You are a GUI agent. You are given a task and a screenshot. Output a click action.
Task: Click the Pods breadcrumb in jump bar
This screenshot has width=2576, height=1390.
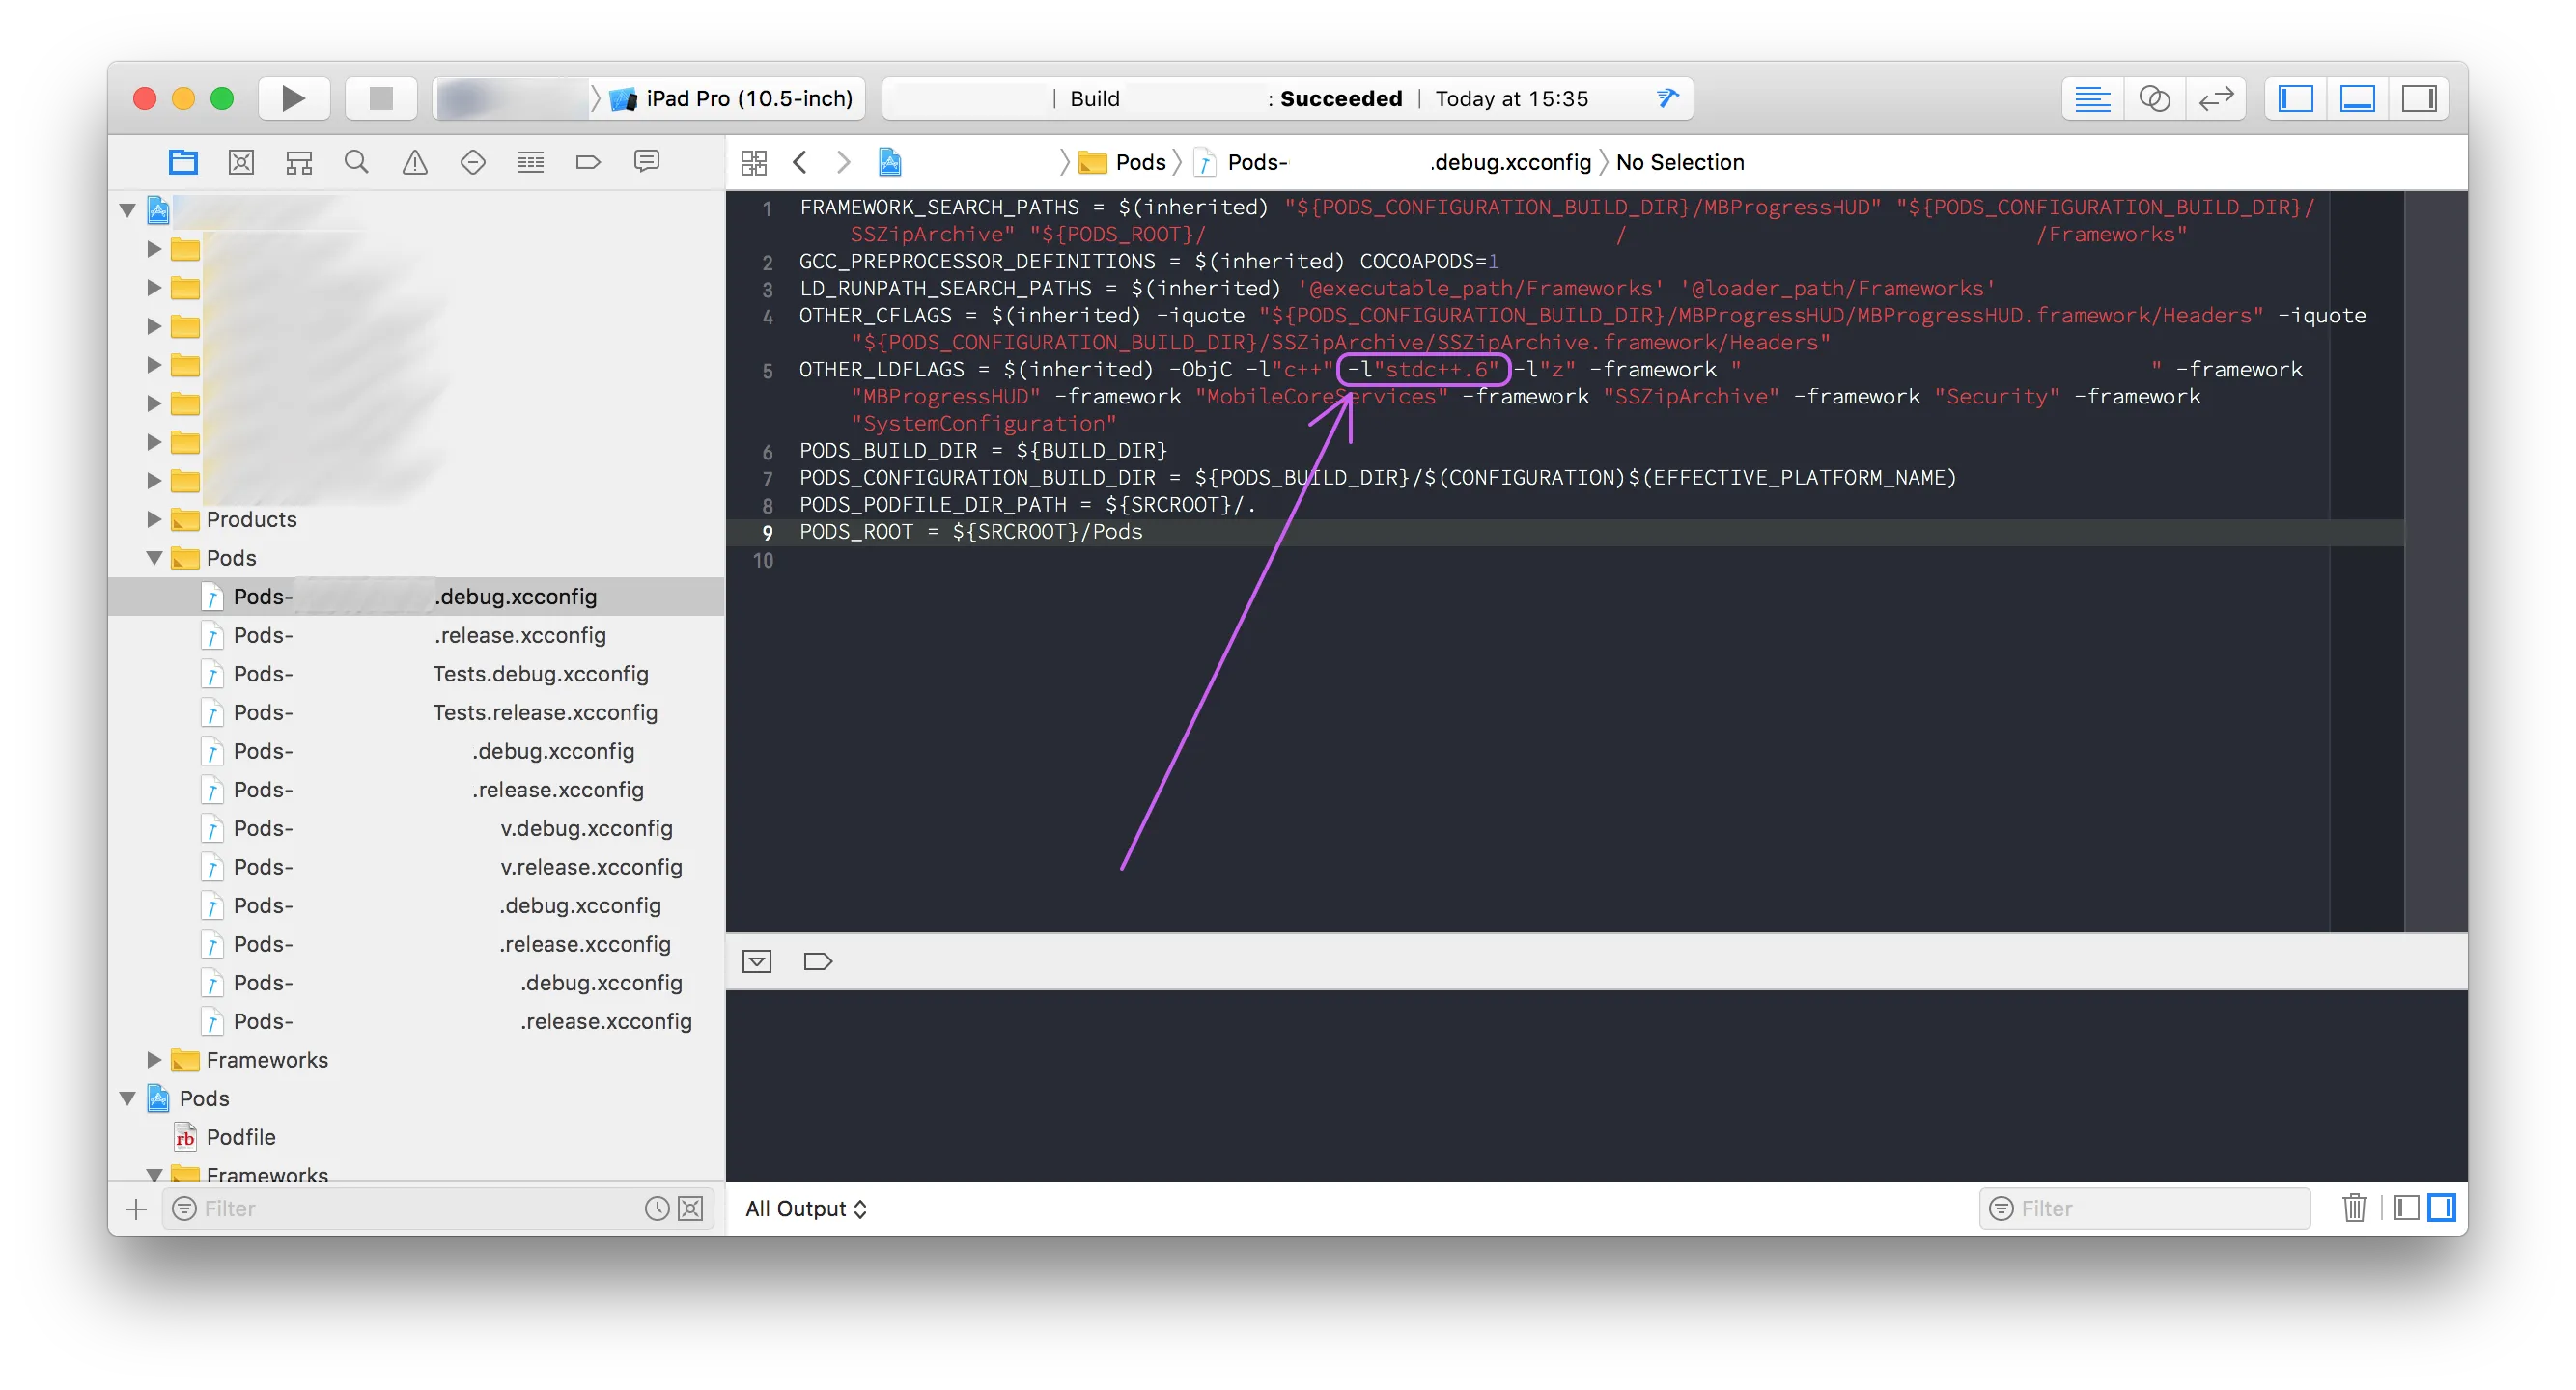[1140, 162]
